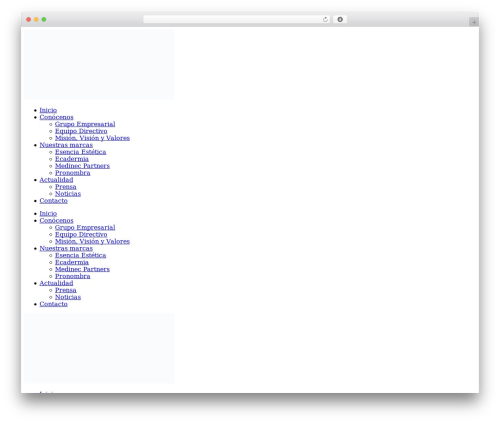Open Contacto in first menu
Image resolution: width=500 pixels, height=423 pixels.
pyautogui.click(x=54, y=201)
